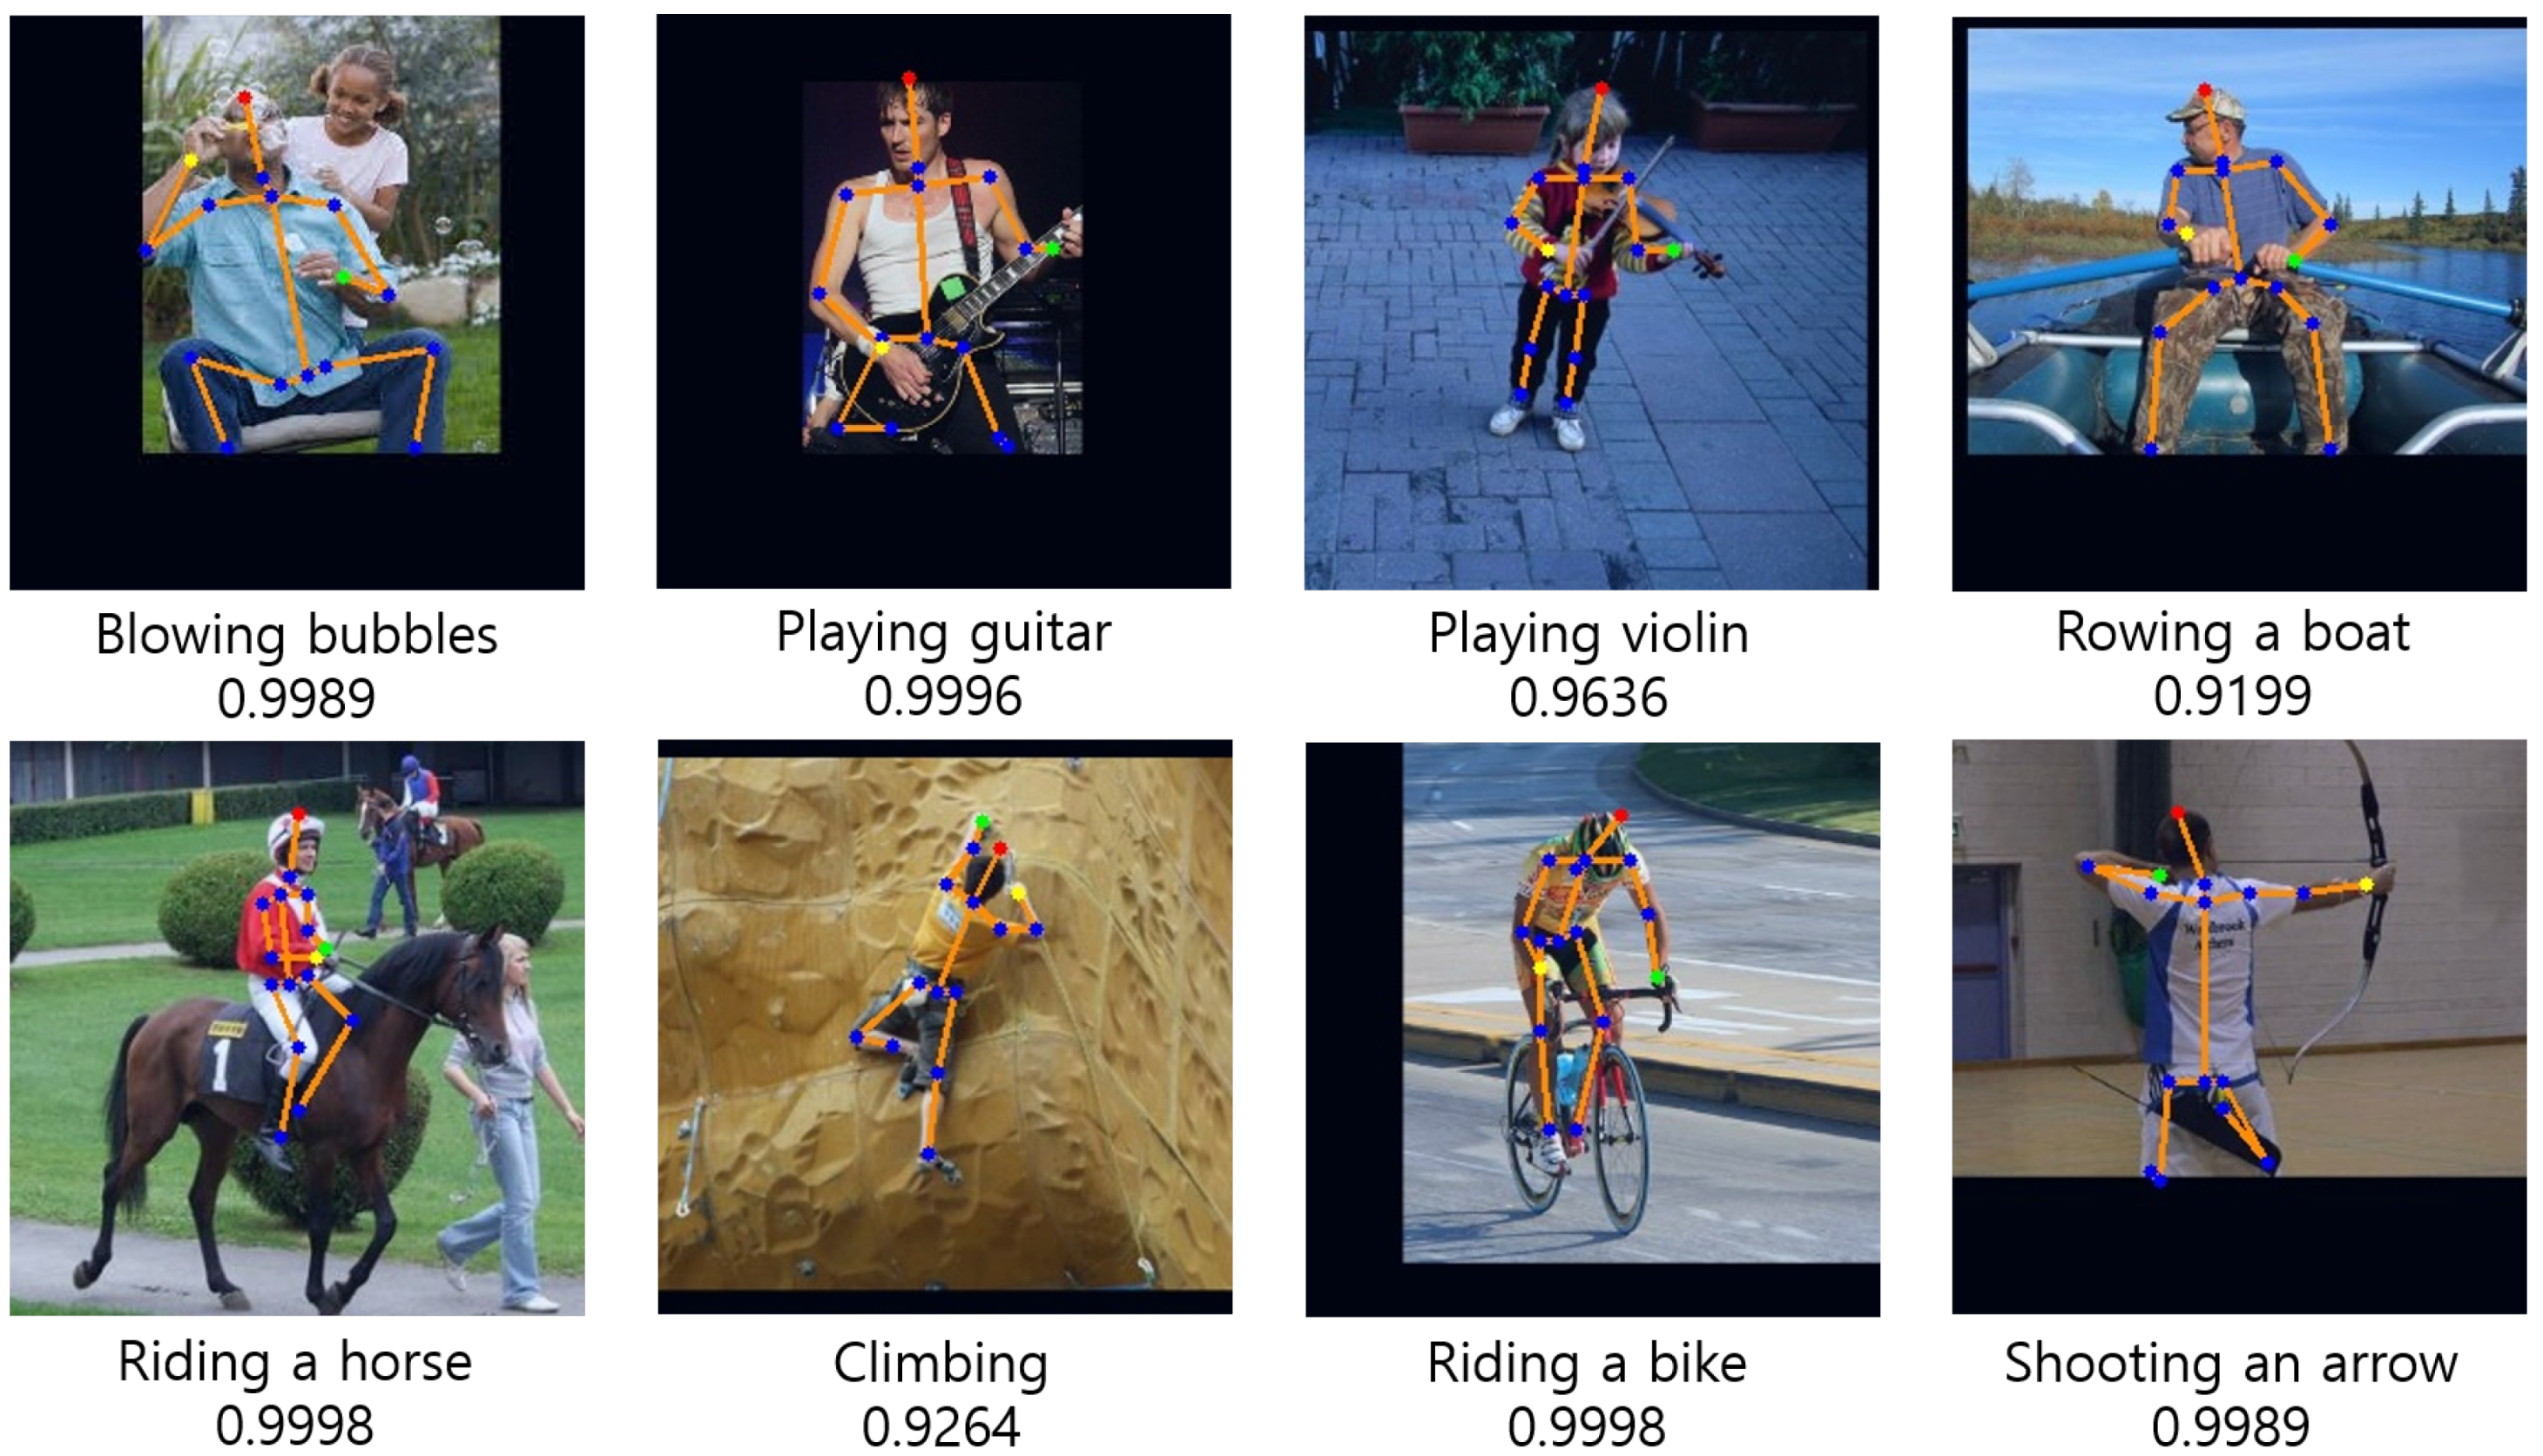Click the Playing violin caption text
Viewport: 2543px width, 1456px height.
pyautogui.click(x=1589, y=634)
